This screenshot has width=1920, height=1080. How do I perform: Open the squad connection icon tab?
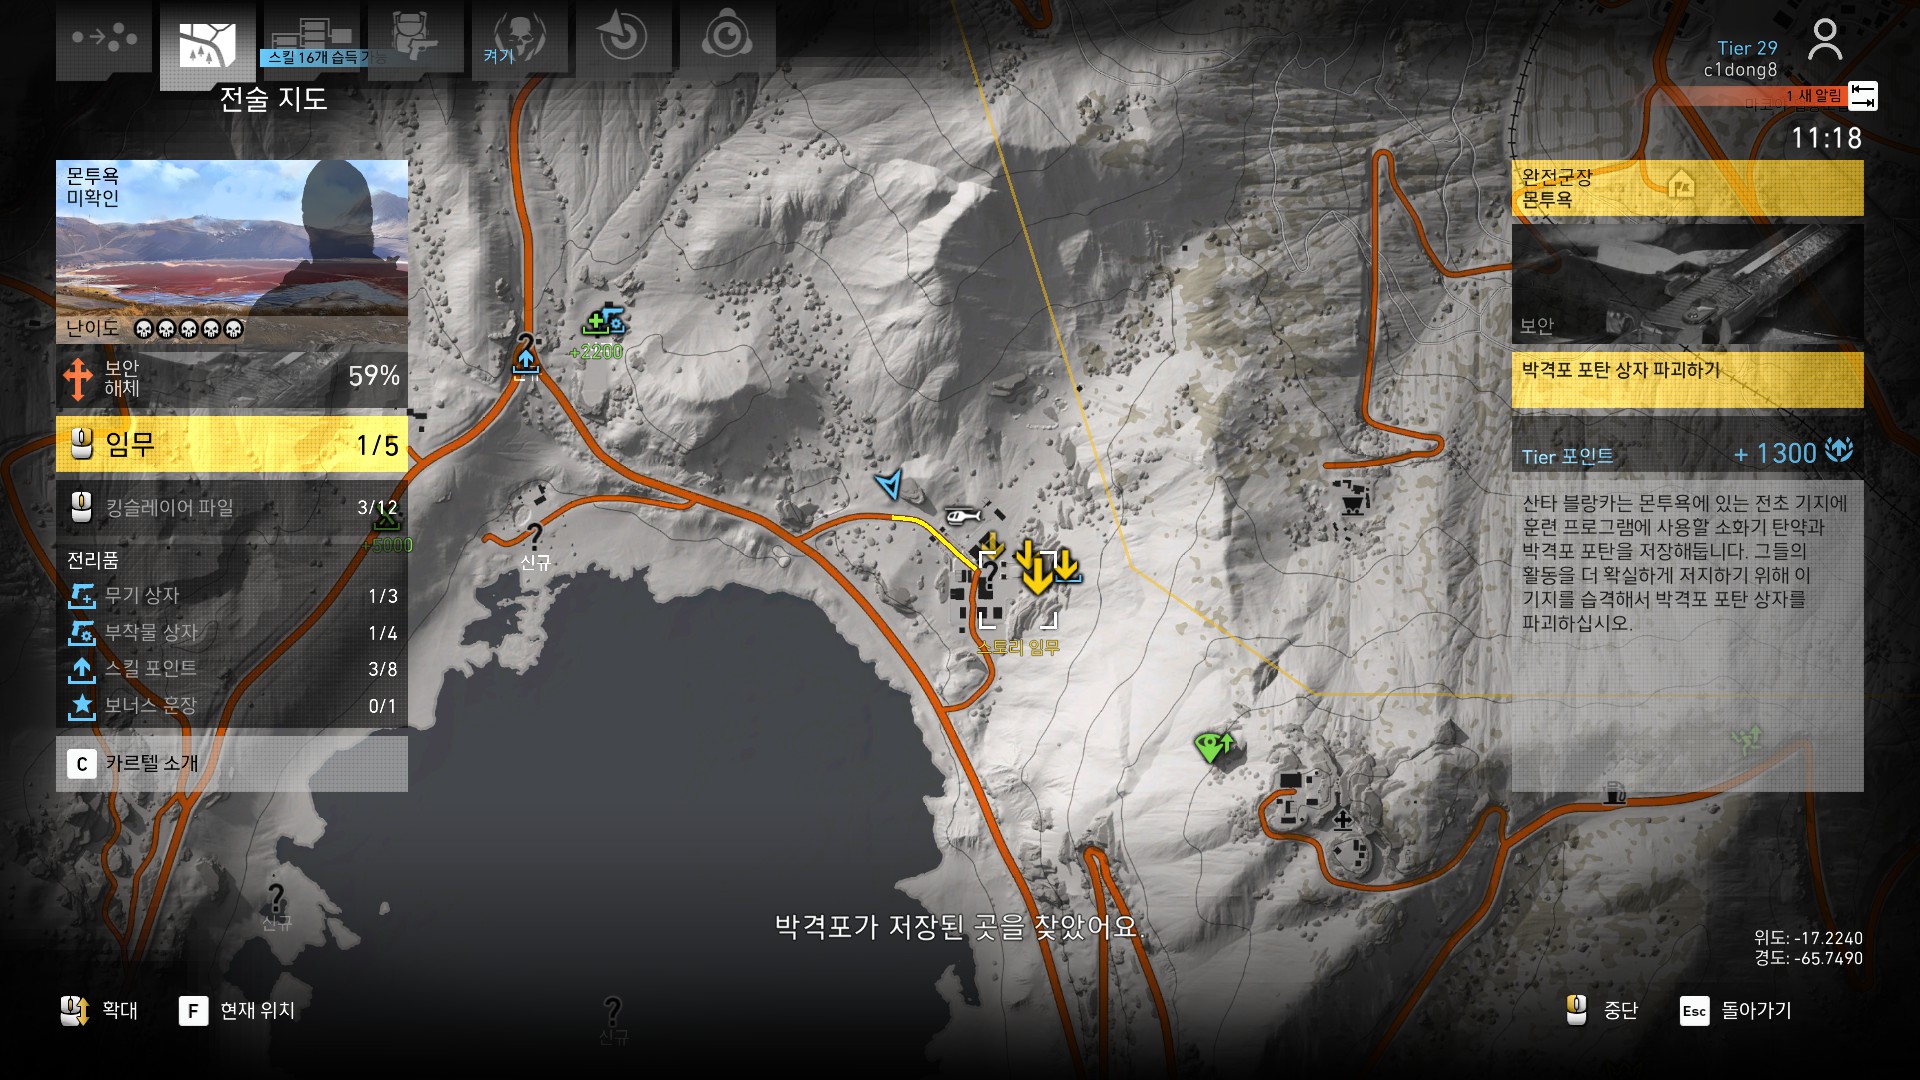104,39
